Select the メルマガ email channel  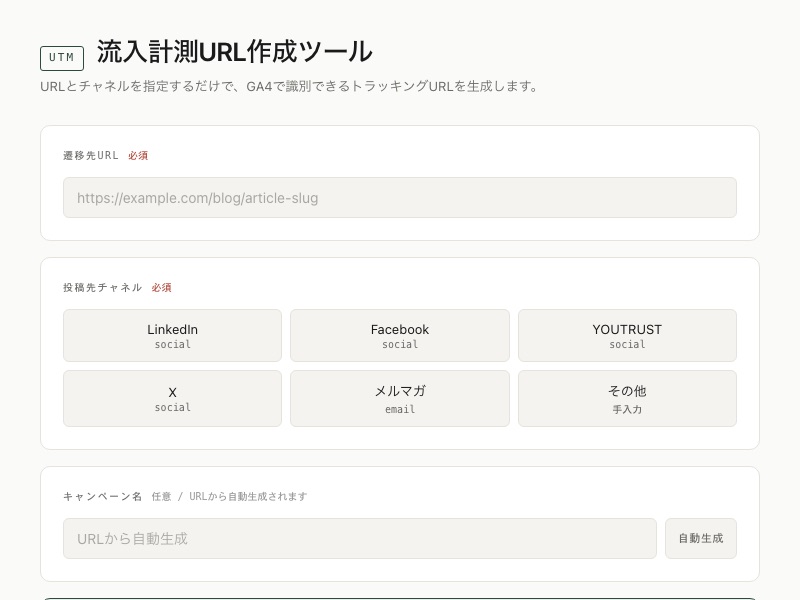click(399, 398)
